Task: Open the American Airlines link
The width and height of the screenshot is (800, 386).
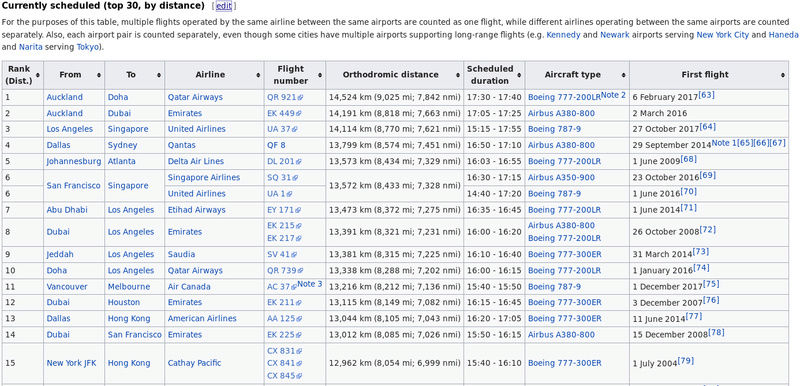Action: point(202,318)
